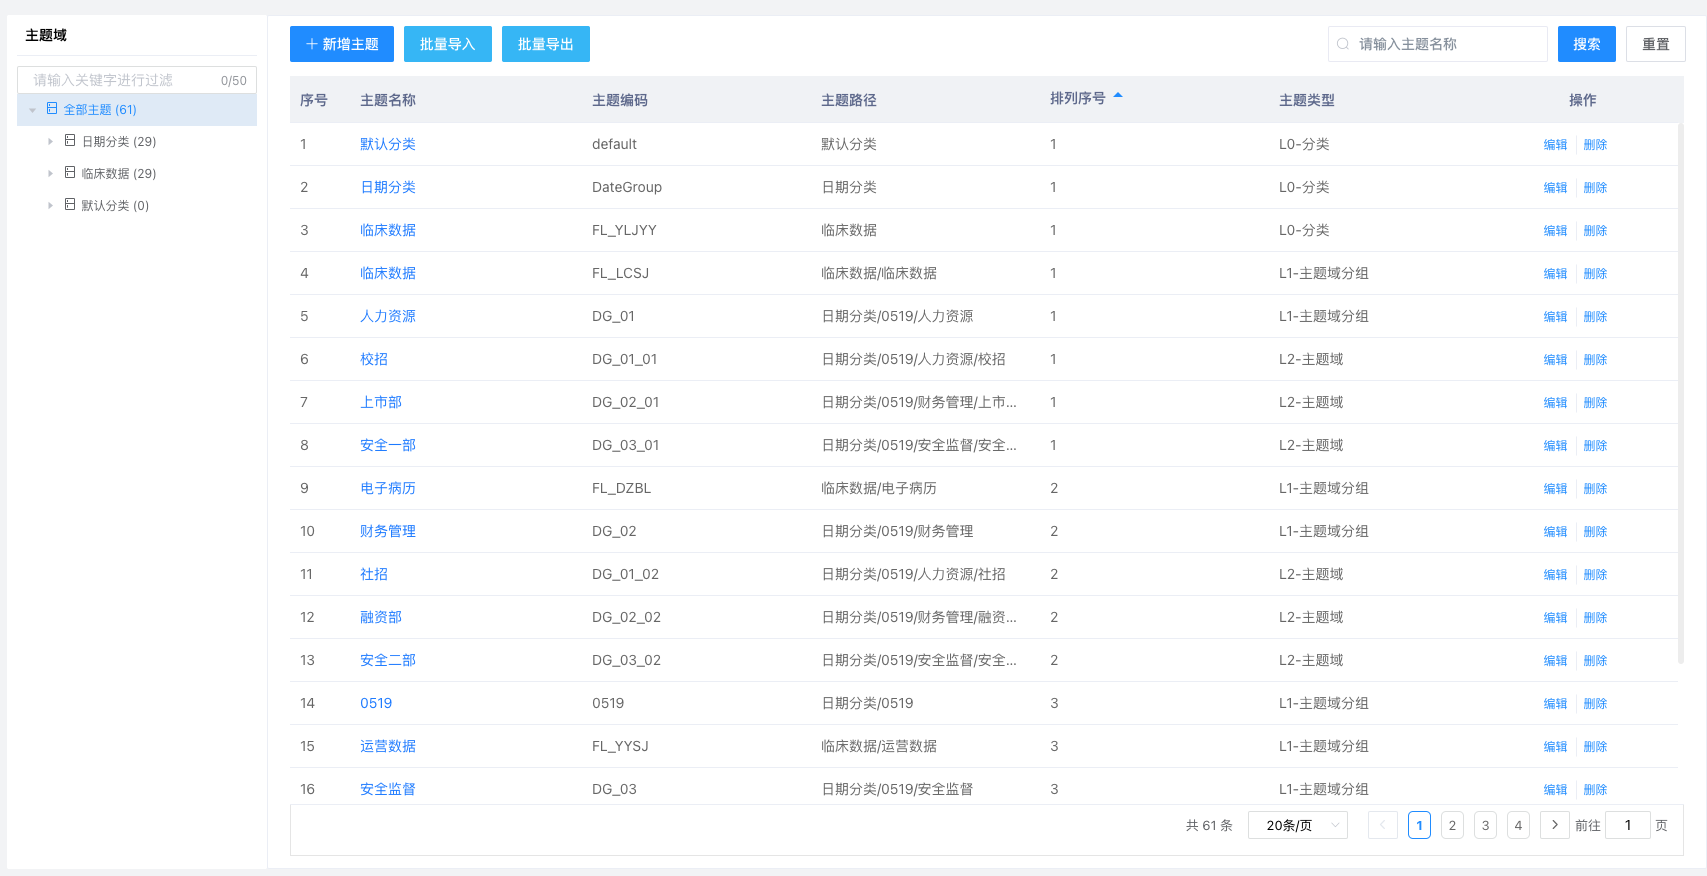Image resolution: width=1707 pixels, height=876 pixels.
Task: Click the 批量导入 button
Action: [447, 44]
